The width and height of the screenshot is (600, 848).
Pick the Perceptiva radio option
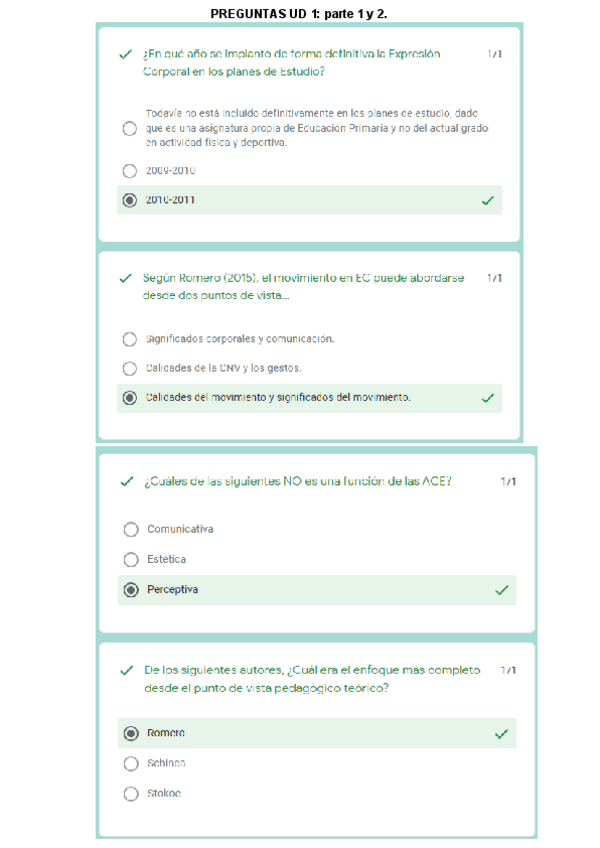(x=131, y=590)
